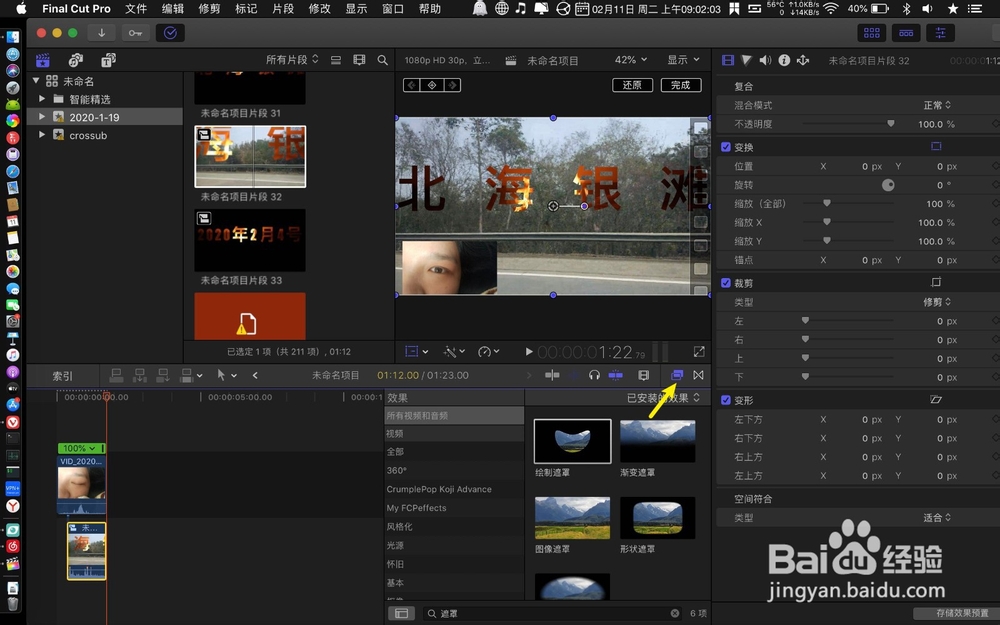
Task: Open the 42% viewer zoom dropdown
Action: [x=630, y=59]
